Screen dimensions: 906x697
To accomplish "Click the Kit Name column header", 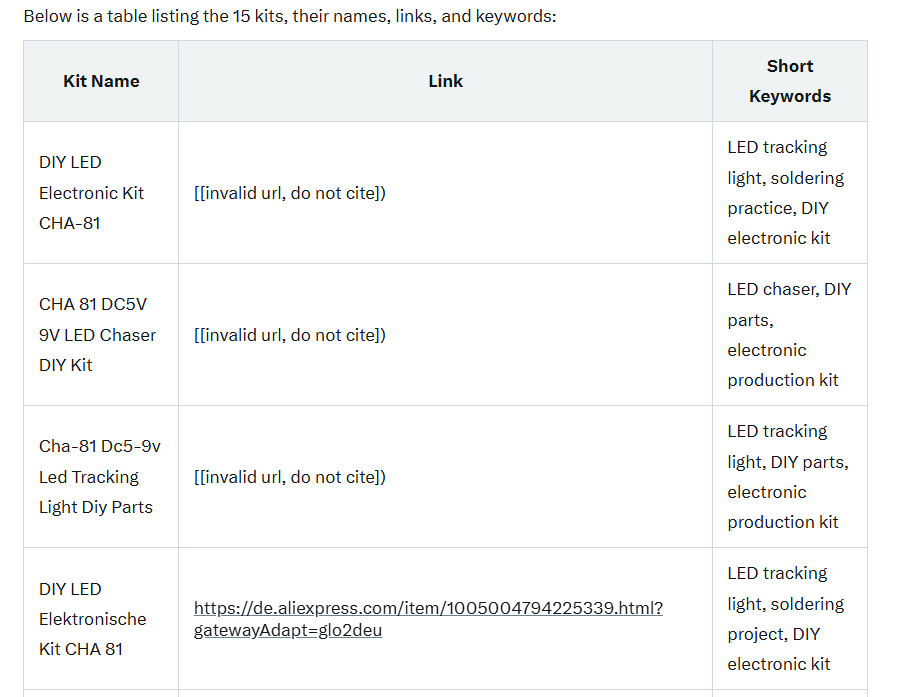I will [101, 81].
